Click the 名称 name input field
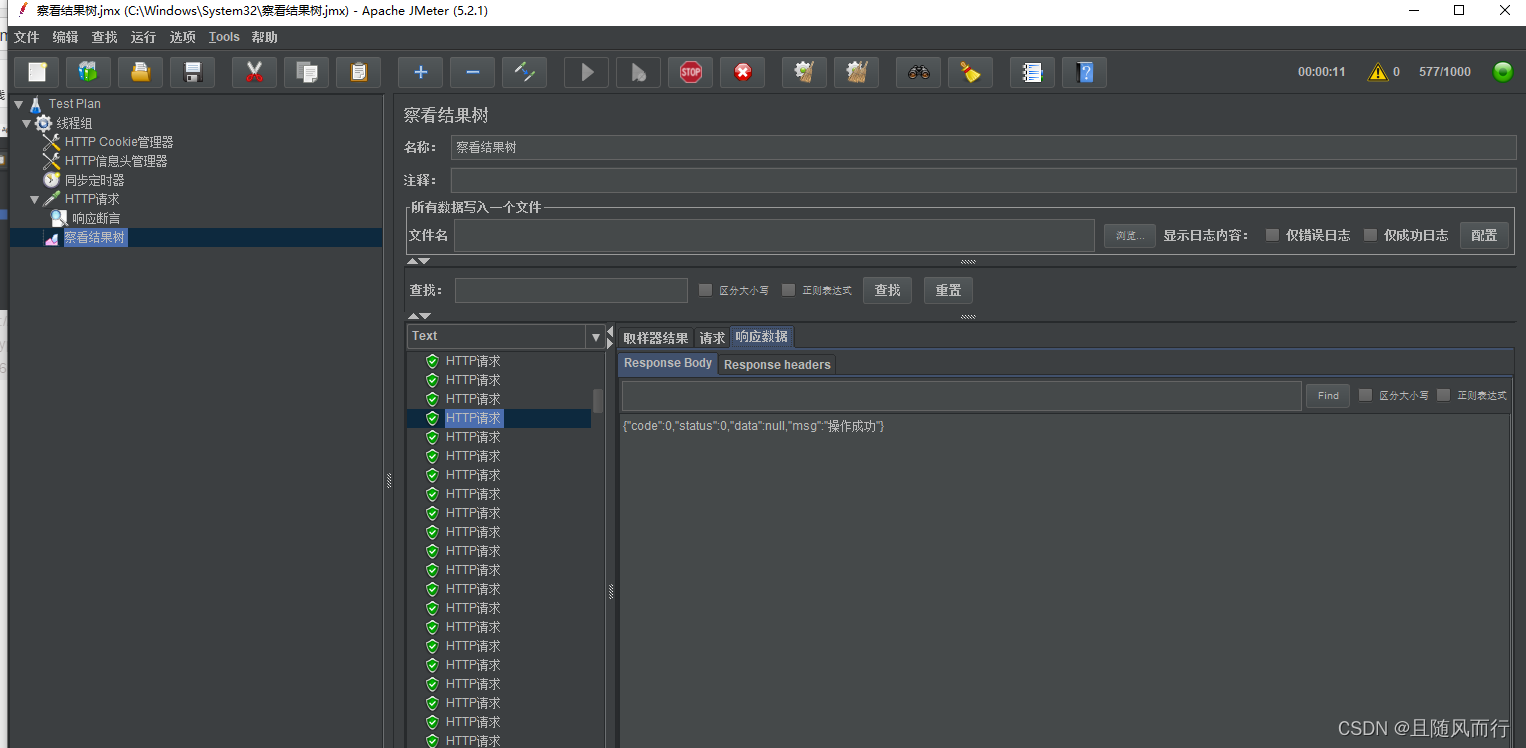 tap(983, 147)
